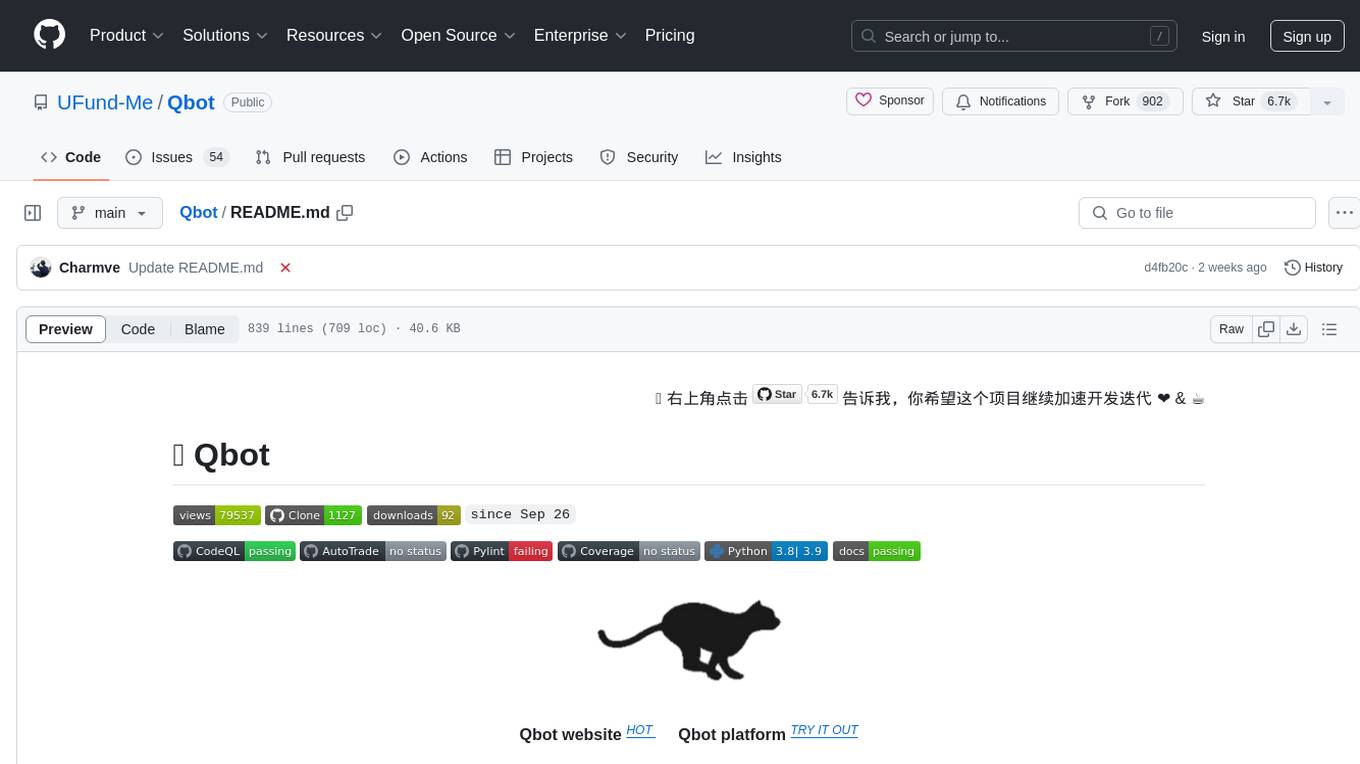Image resolution: width=1360 pixels, height=764 pixels.
Task: Switch to the Security tab
Action: [639, 157]
